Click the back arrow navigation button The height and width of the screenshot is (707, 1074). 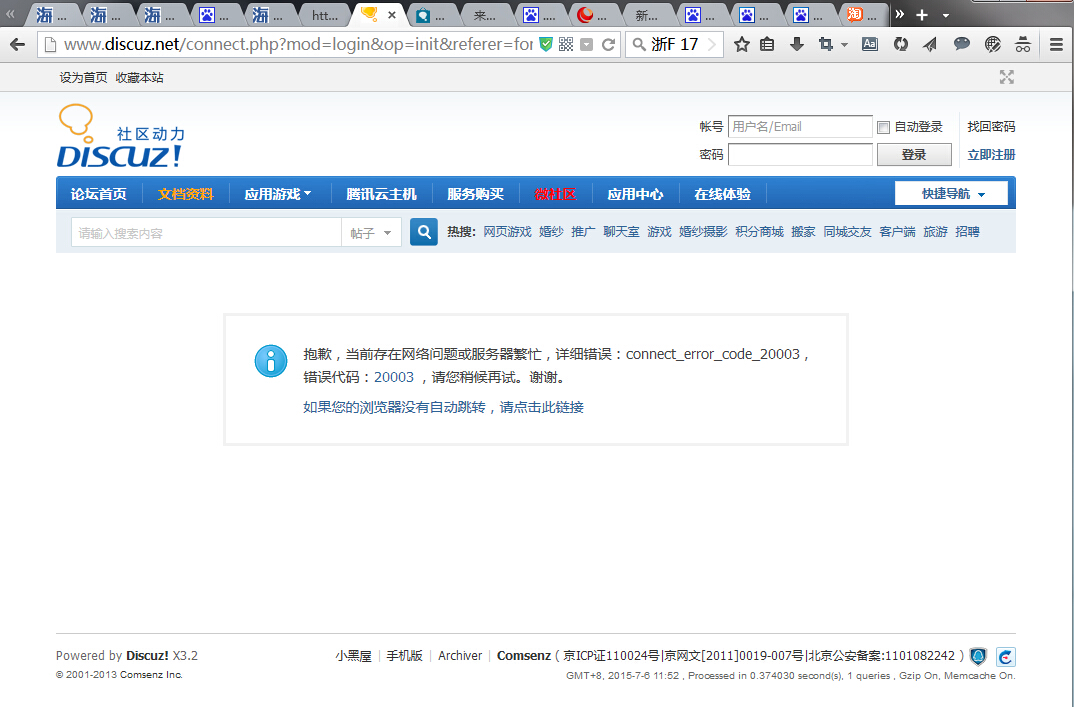pyautogui.click(x=17, y=44)
